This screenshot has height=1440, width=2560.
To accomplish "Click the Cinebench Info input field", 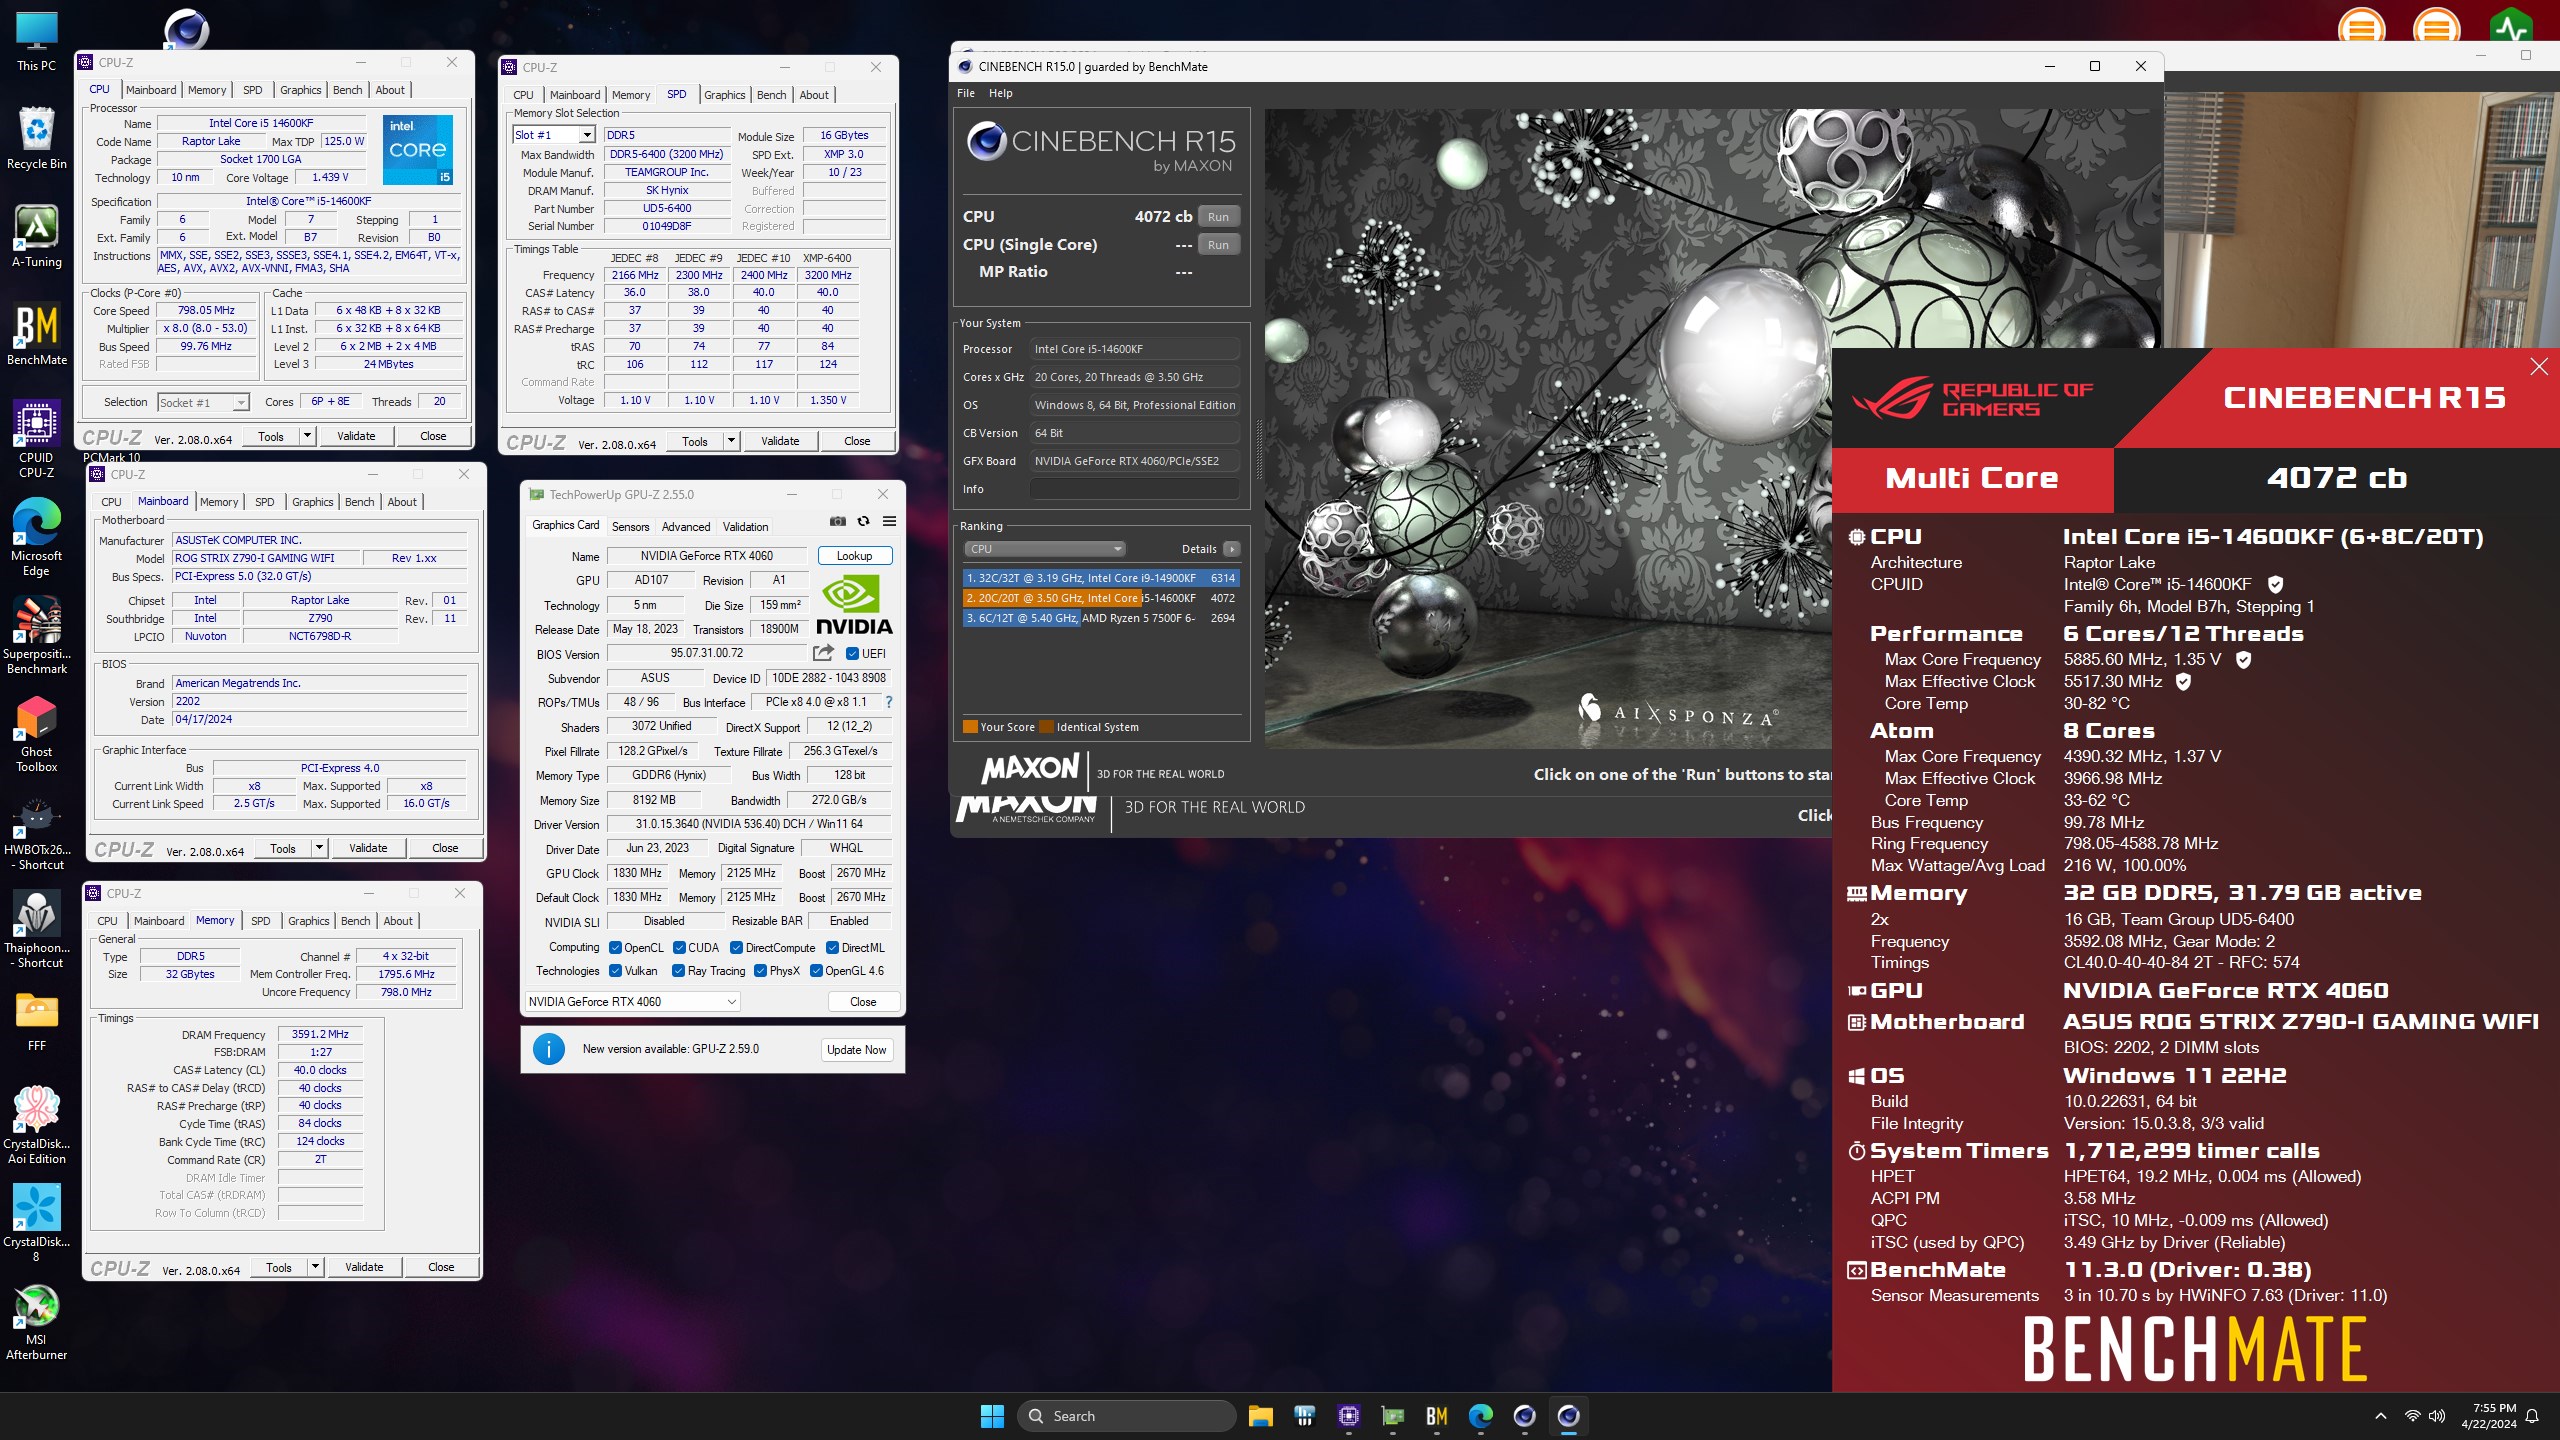I will coord(1134,489).
